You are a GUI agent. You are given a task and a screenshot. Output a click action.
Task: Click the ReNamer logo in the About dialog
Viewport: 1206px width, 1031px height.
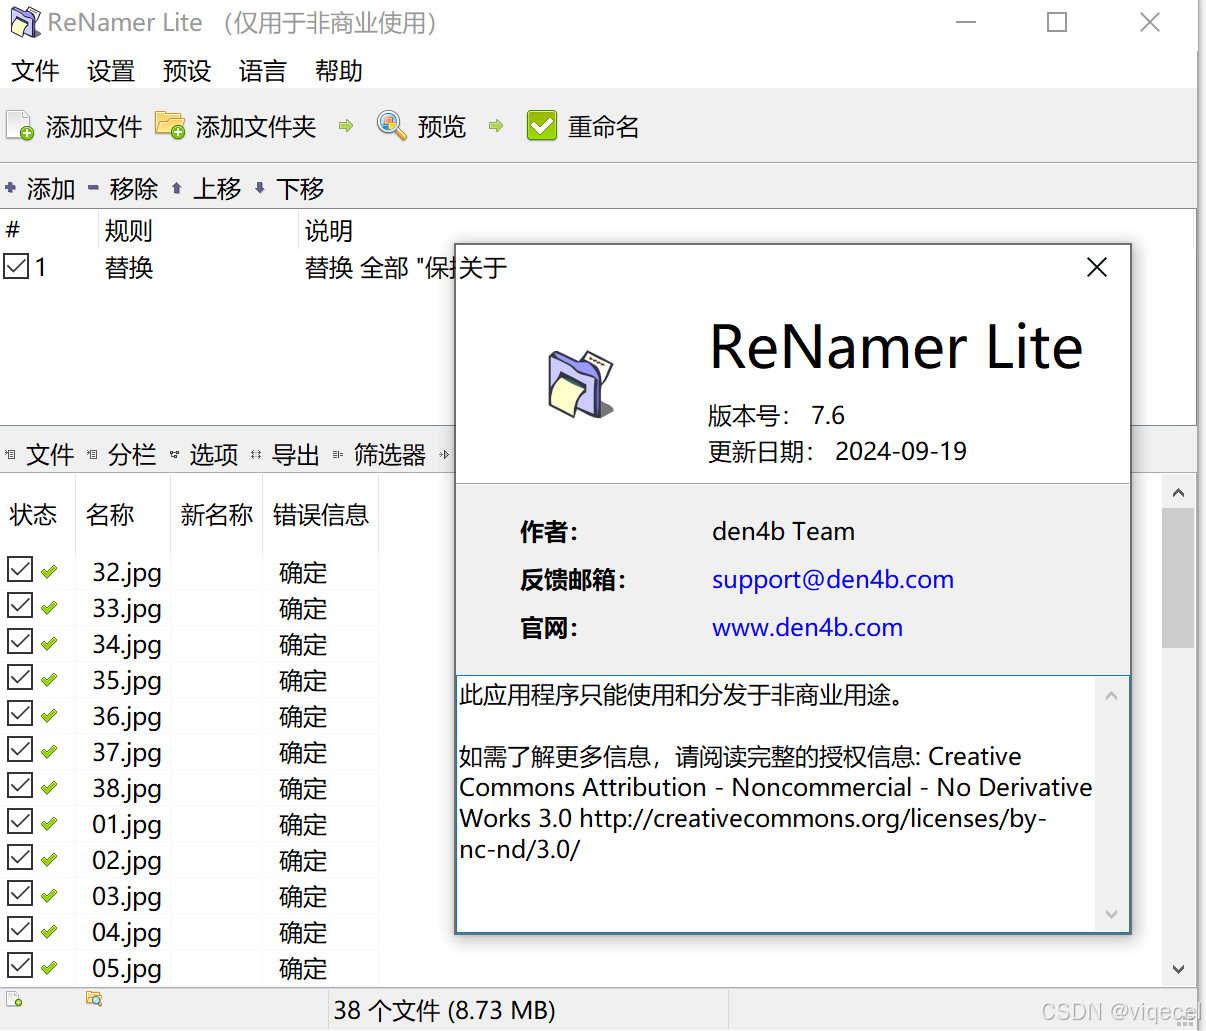point(581,384)
